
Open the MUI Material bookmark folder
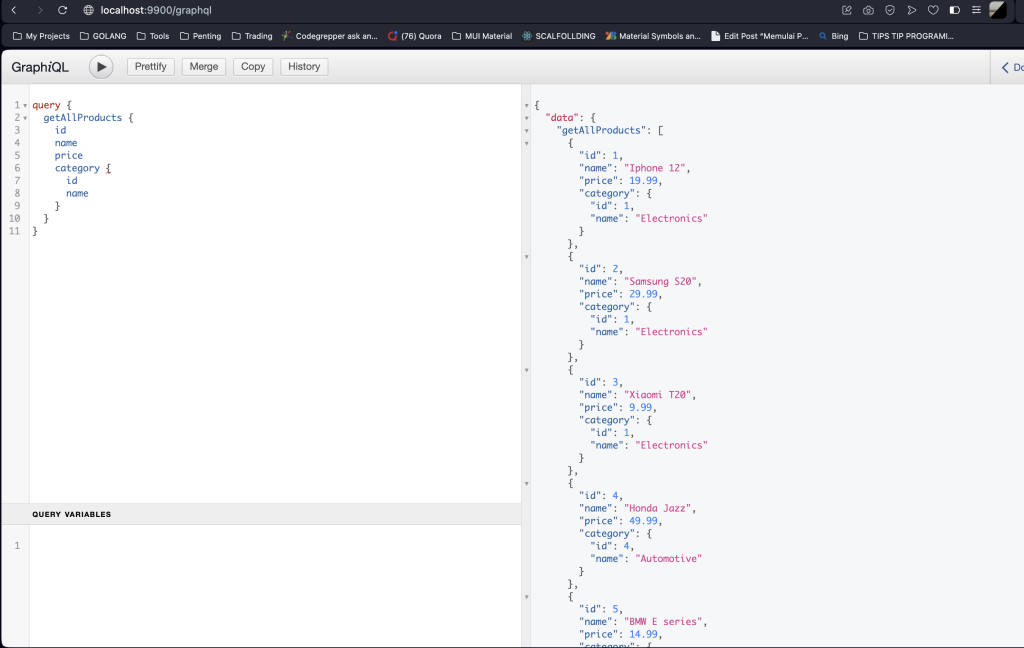482,36
